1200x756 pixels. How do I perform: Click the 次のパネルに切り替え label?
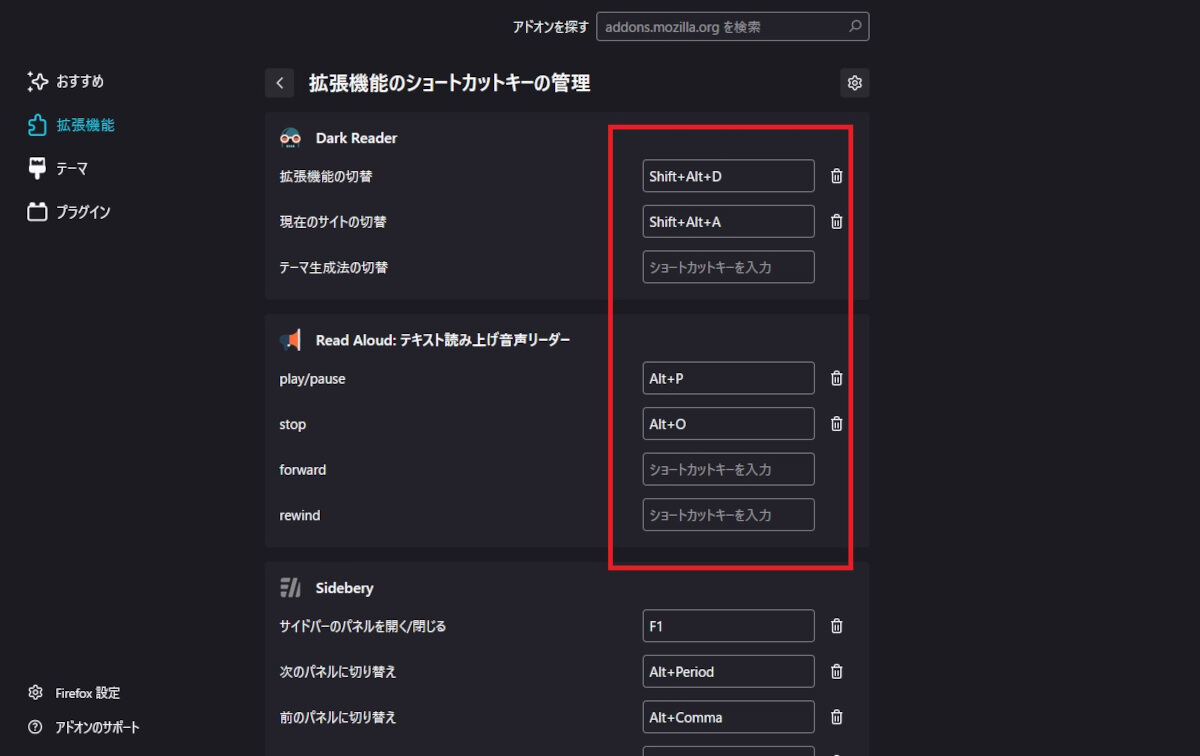click(338, 672)
